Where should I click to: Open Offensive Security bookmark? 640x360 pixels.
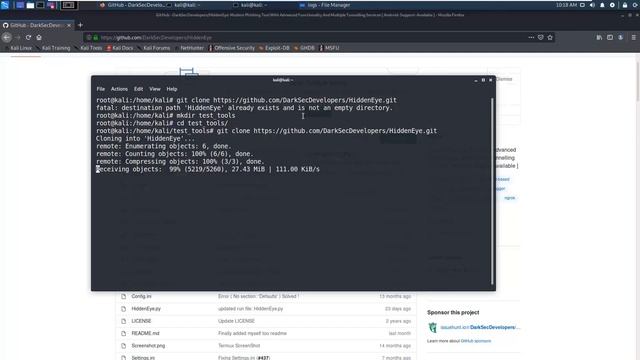pos(232,48)
